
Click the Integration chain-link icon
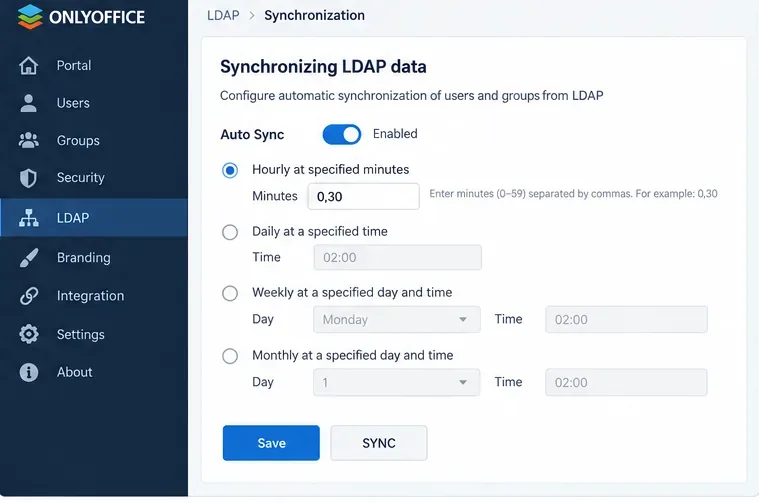point(29,296)
